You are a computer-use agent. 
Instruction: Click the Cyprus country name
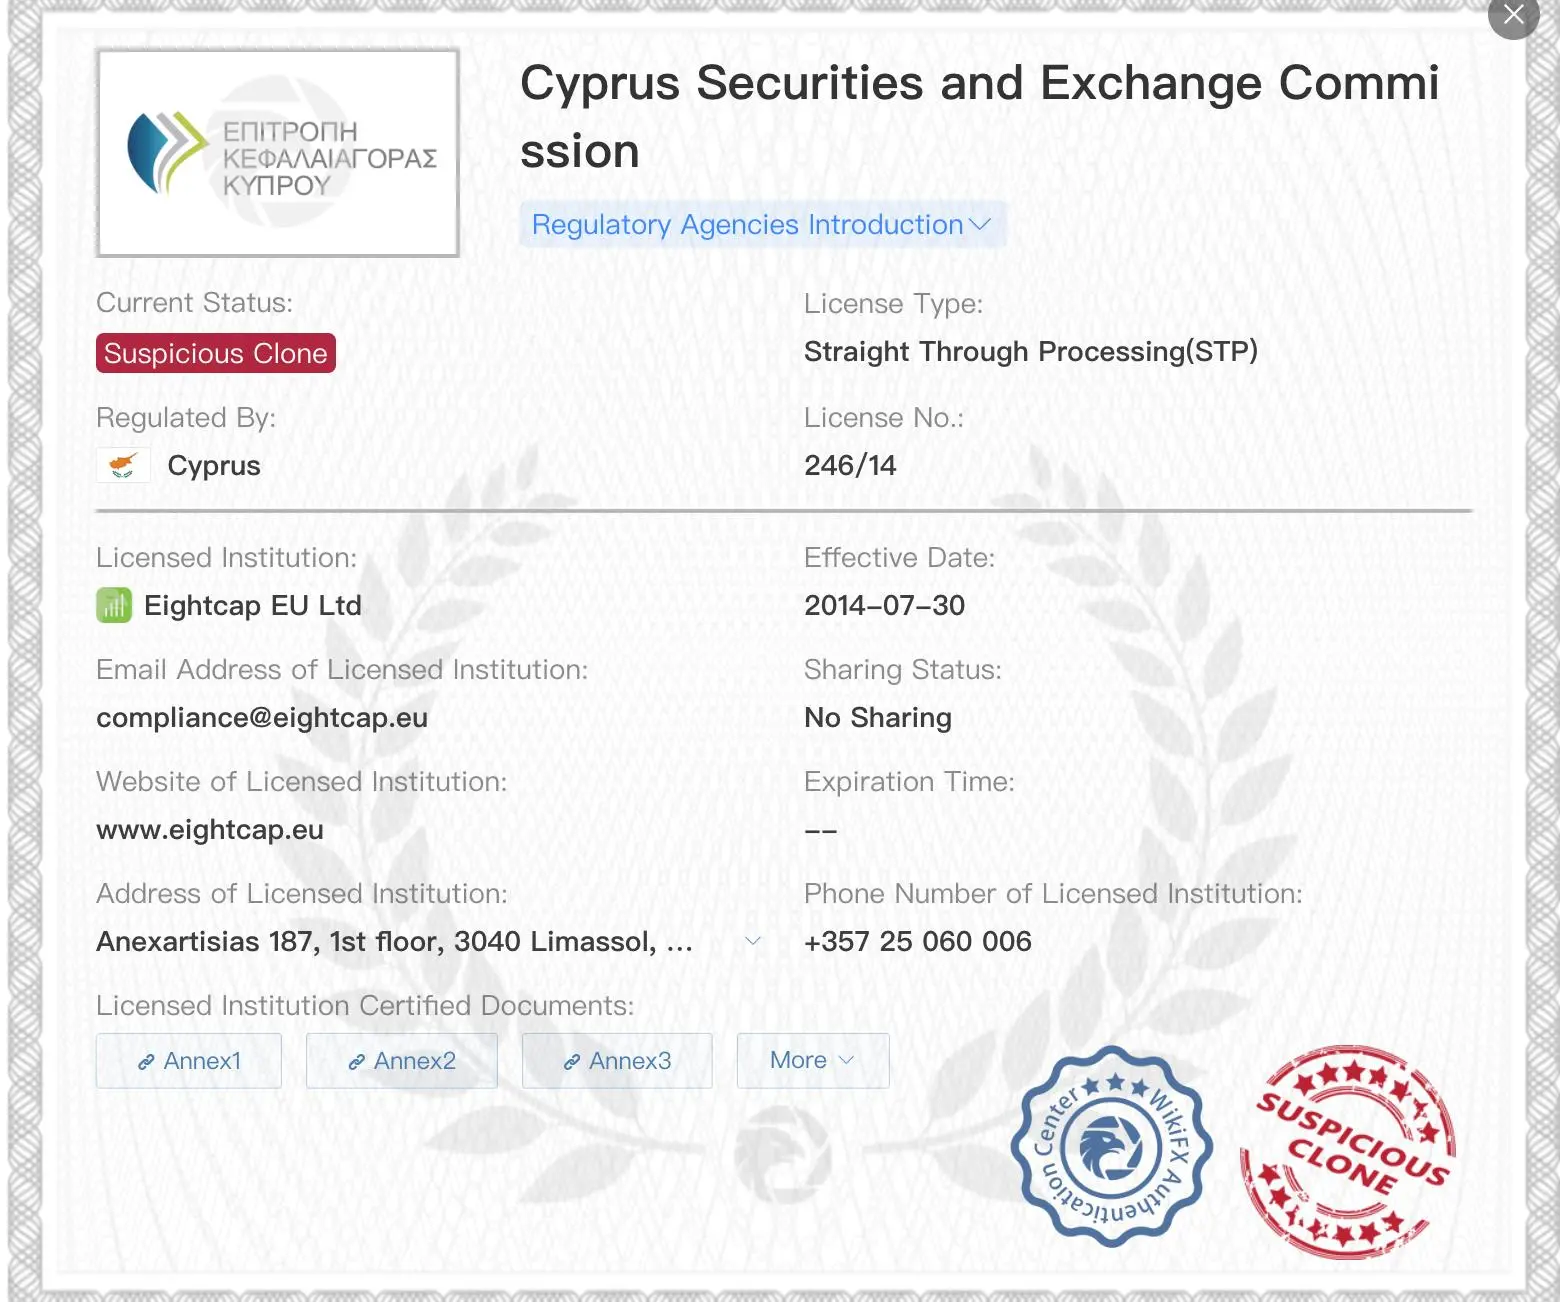[214, 465]
